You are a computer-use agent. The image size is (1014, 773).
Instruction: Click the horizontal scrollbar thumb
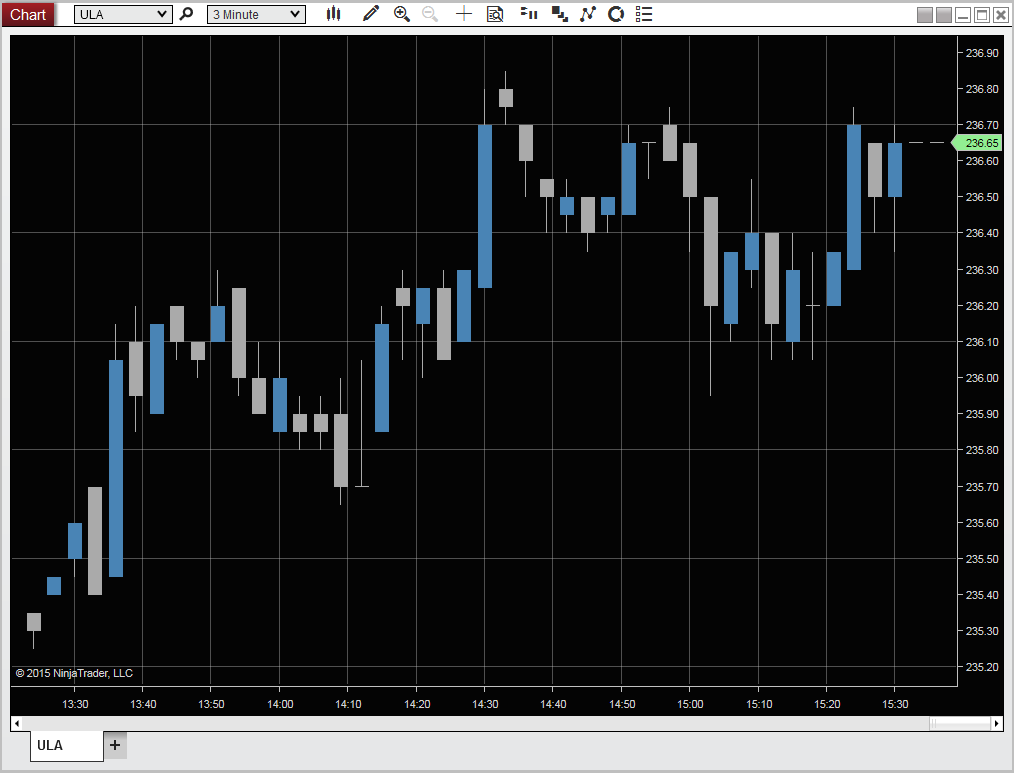(960, 723)
